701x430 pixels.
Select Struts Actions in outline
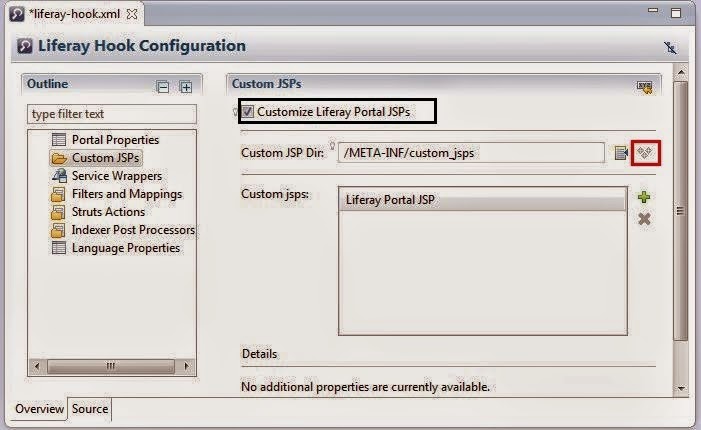pos(108,211)
